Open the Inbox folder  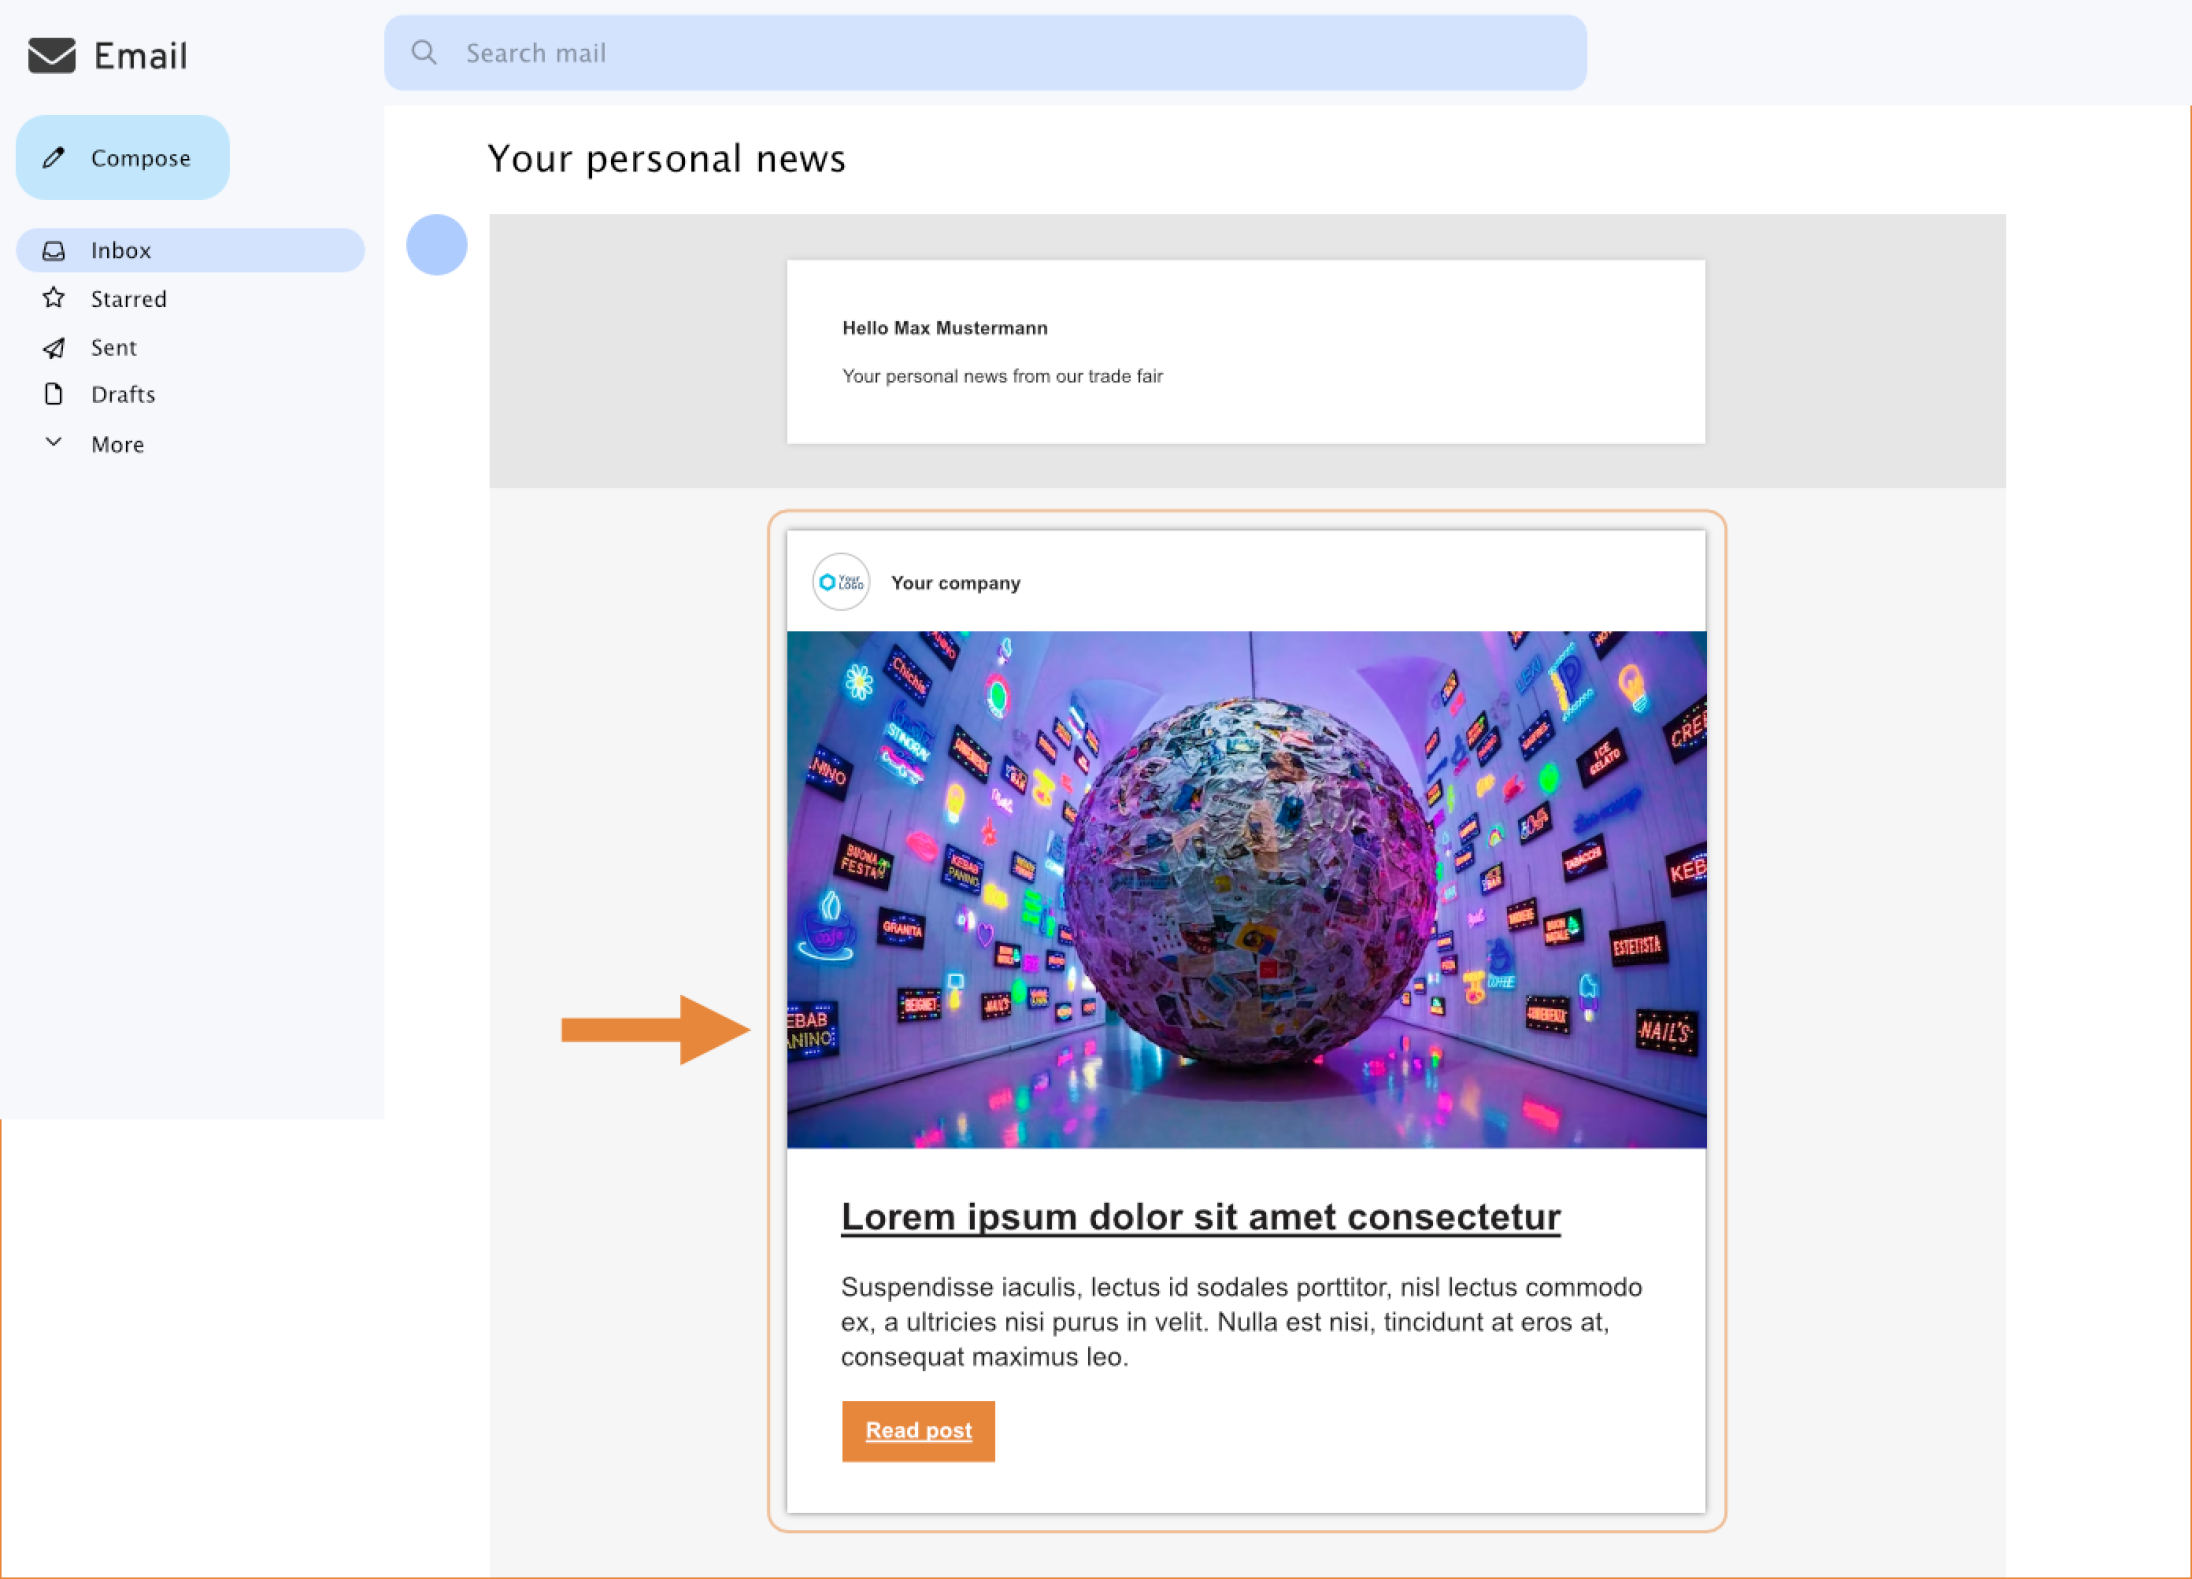[x=190, y=250]
